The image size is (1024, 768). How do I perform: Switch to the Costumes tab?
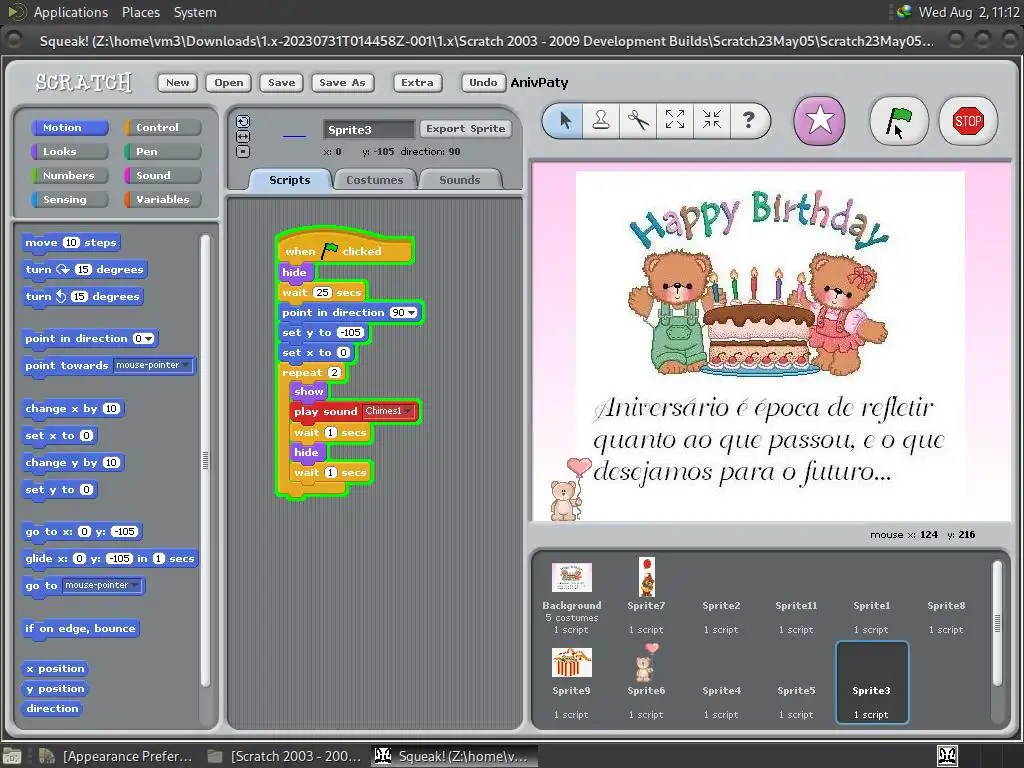(x=375, y=180)
